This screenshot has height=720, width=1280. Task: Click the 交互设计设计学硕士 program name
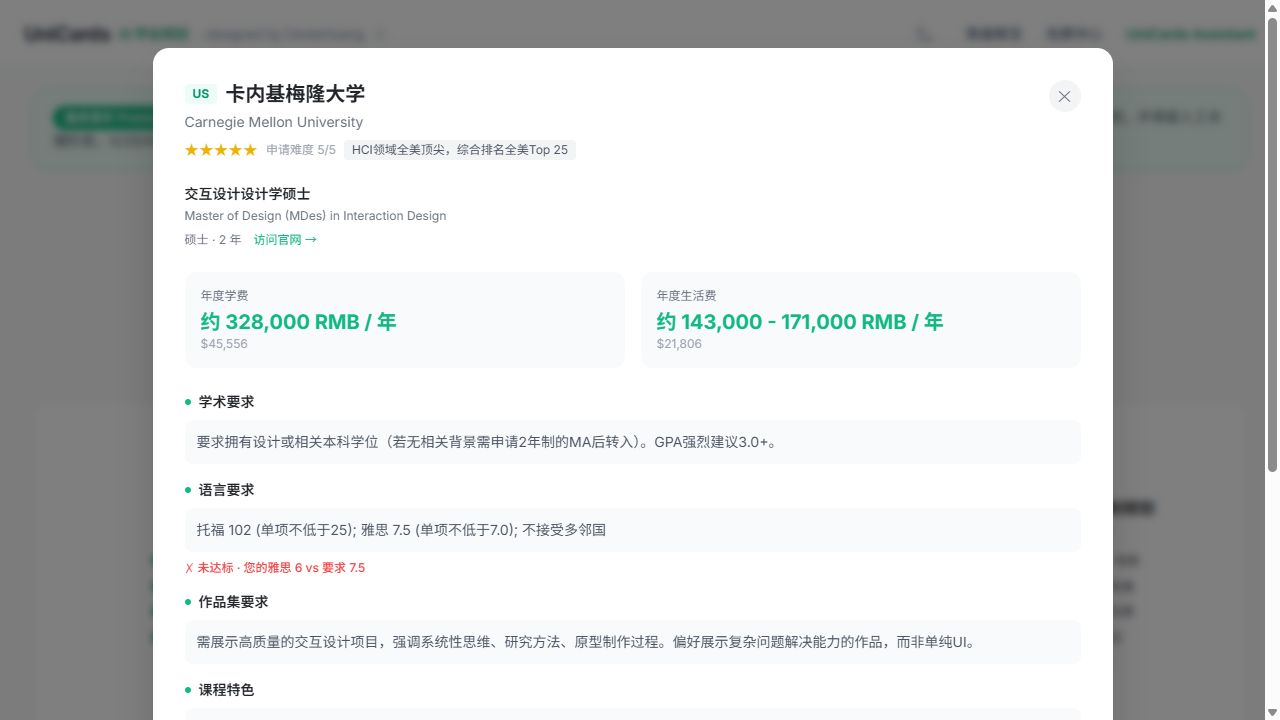[247, 194]
